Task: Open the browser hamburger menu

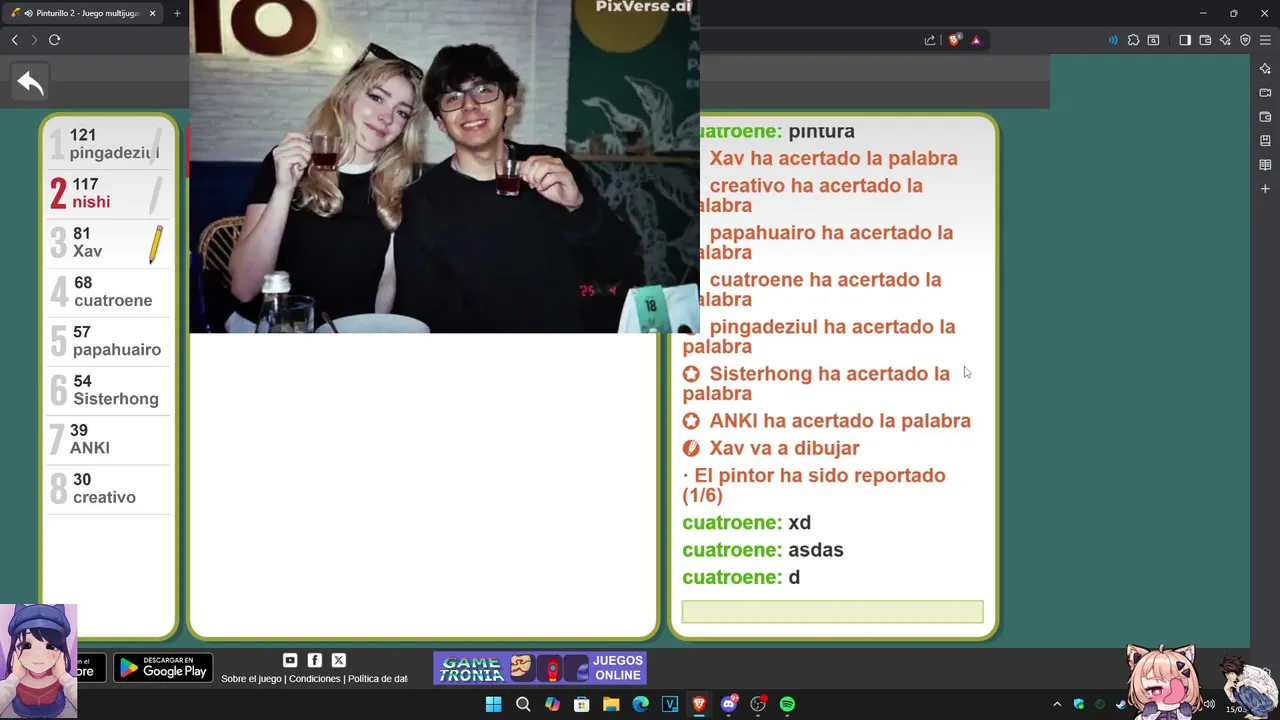Action: click(1265, 40)
